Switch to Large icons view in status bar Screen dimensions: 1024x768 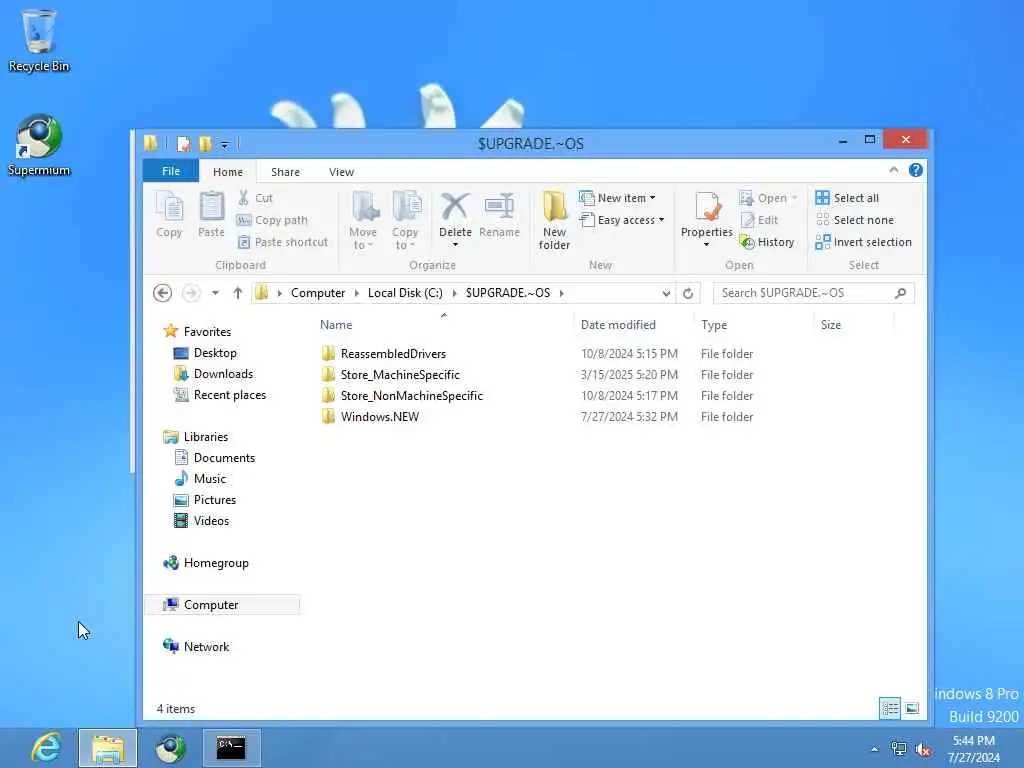[912, 709]
